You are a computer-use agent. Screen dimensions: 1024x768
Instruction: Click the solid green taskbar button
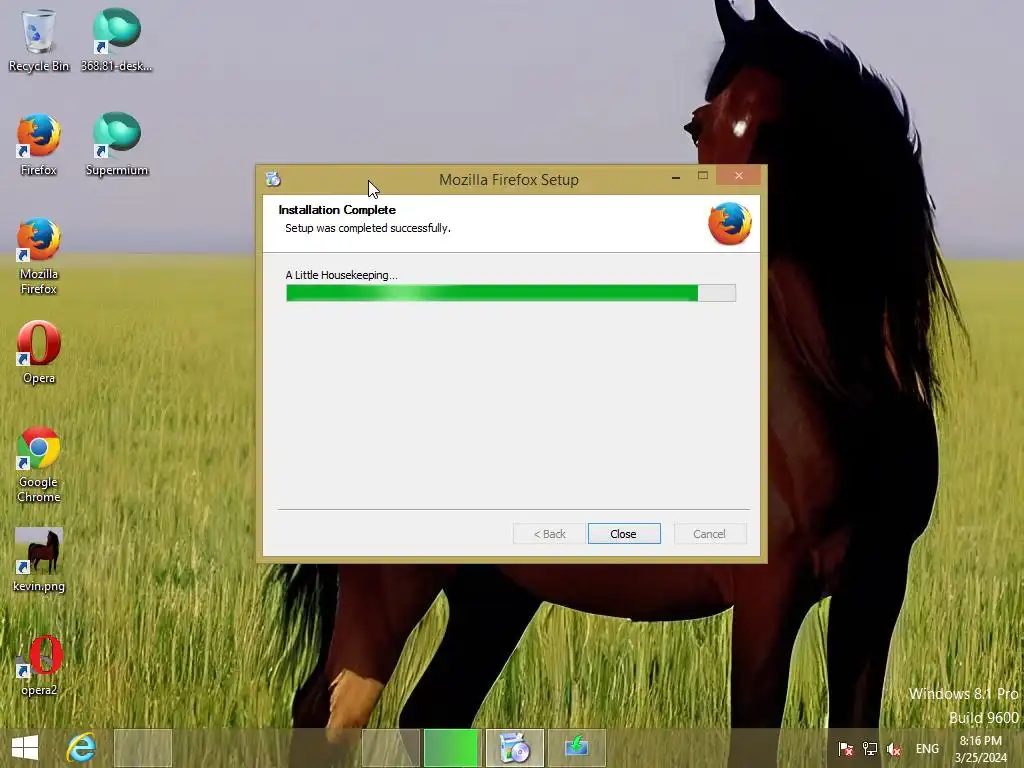pyautogui.click(x=451, y=748)
